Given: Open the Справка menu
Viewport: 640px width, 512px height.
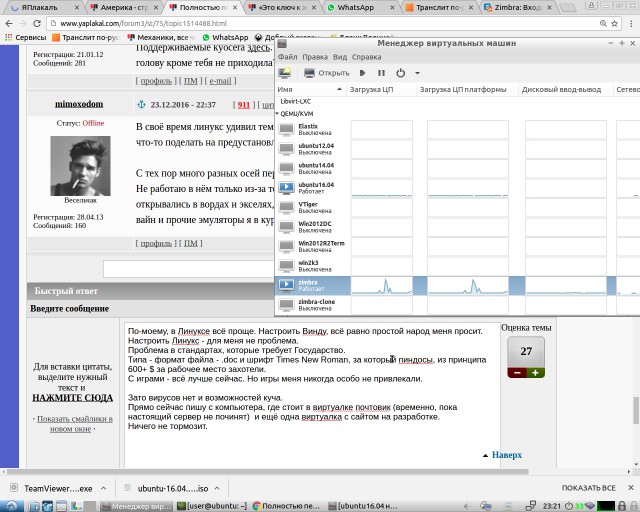Looking at the screenshot, I should coord(367,57).
